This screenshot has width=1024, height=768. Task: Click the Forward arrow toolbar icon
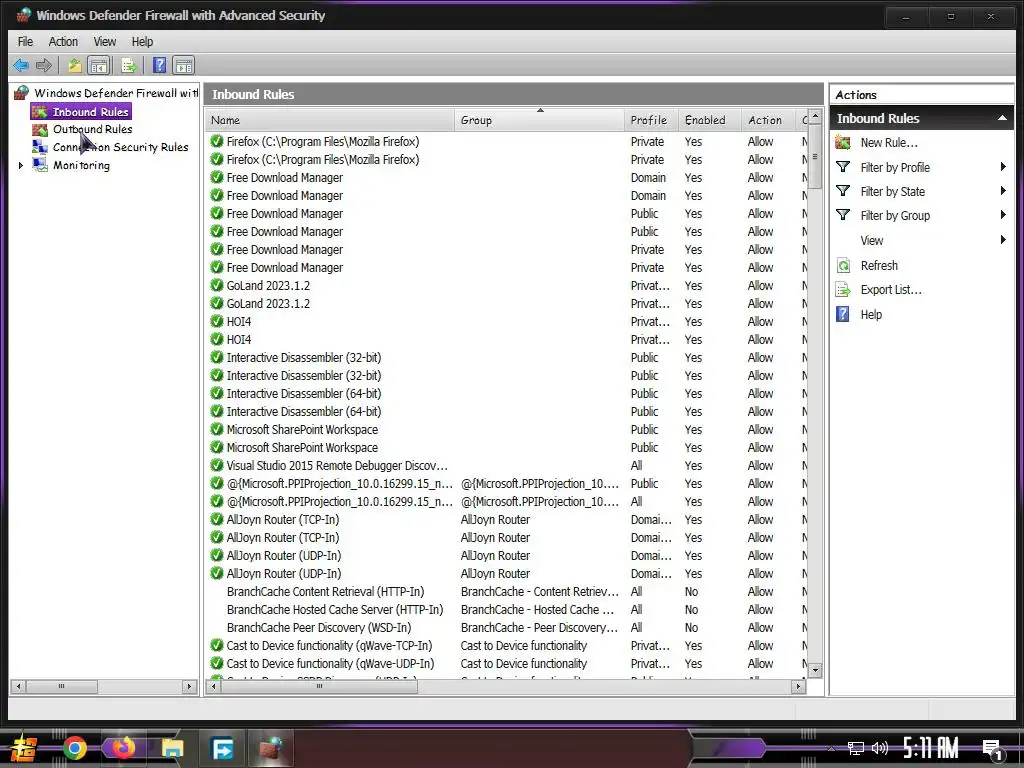pyautogui.click(x=44, y=65)
